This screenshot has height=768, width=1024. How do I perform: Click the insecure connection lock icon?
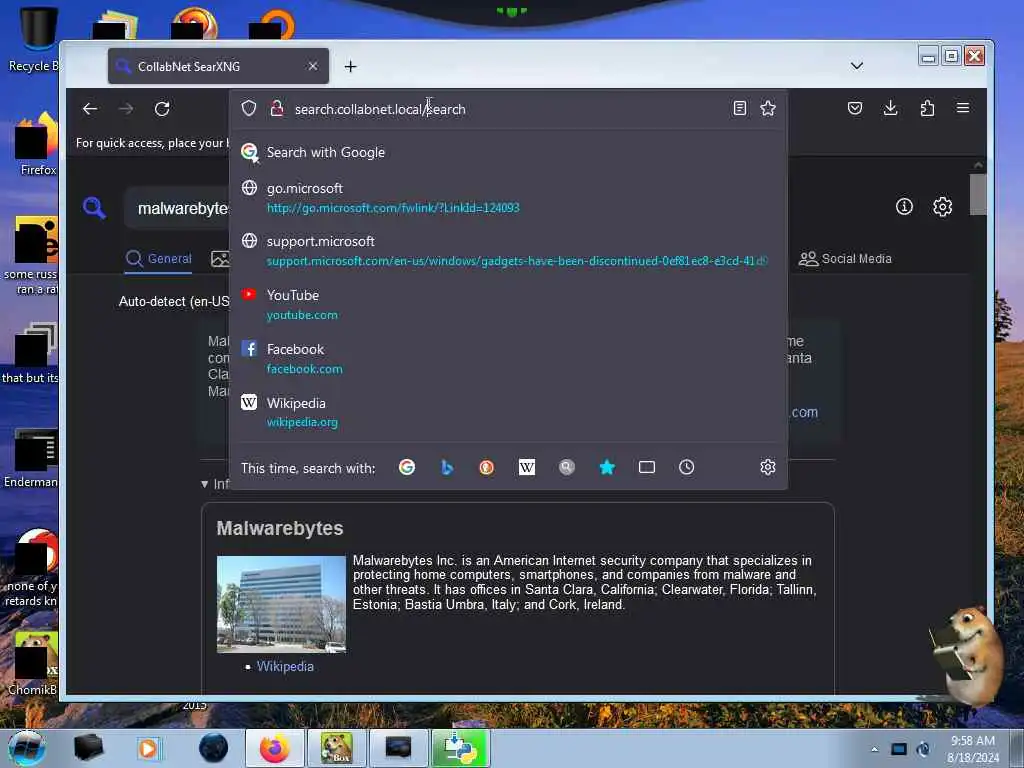(x=277, y=108)
